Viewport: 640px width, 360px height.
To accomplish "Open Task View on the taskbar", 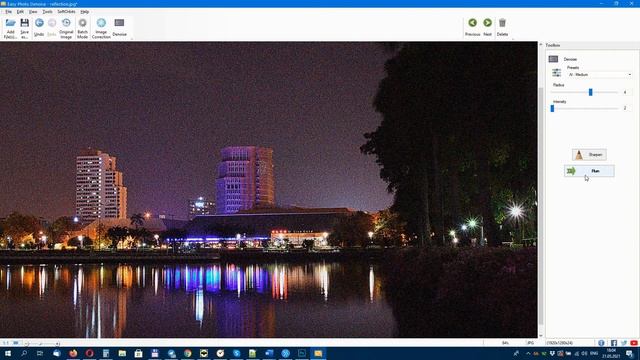I will (40, 353).
